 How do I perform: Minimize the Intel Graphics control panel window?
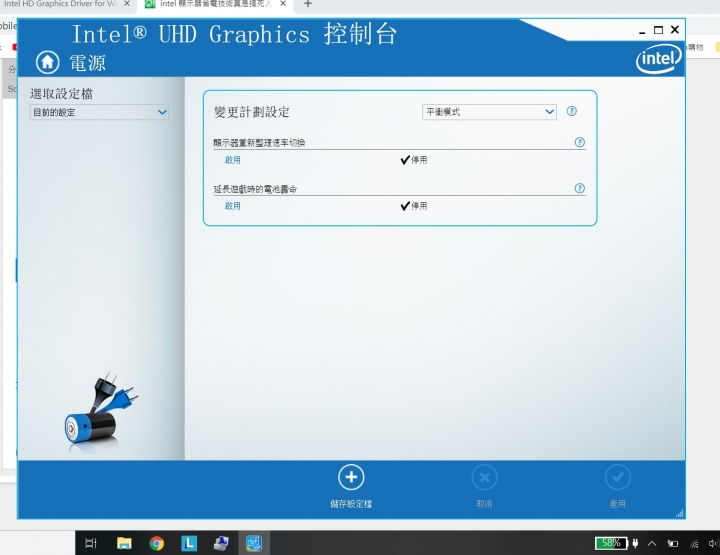(x=642, y=31)
